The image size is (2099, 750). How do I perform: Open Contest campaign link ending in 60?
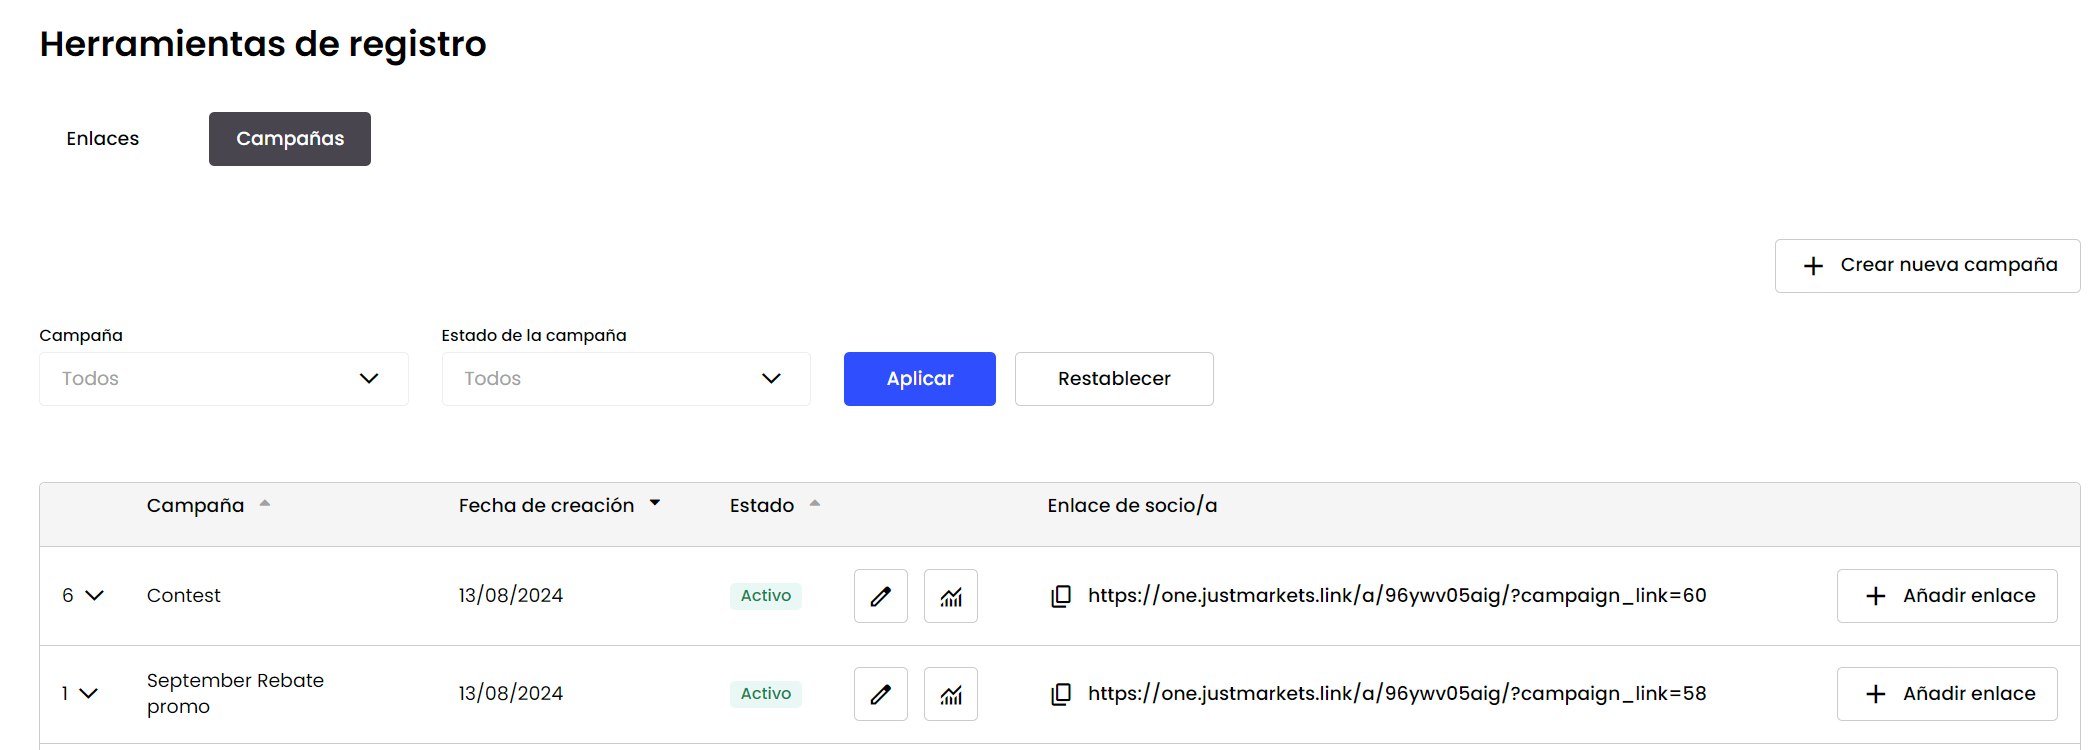1397,596
